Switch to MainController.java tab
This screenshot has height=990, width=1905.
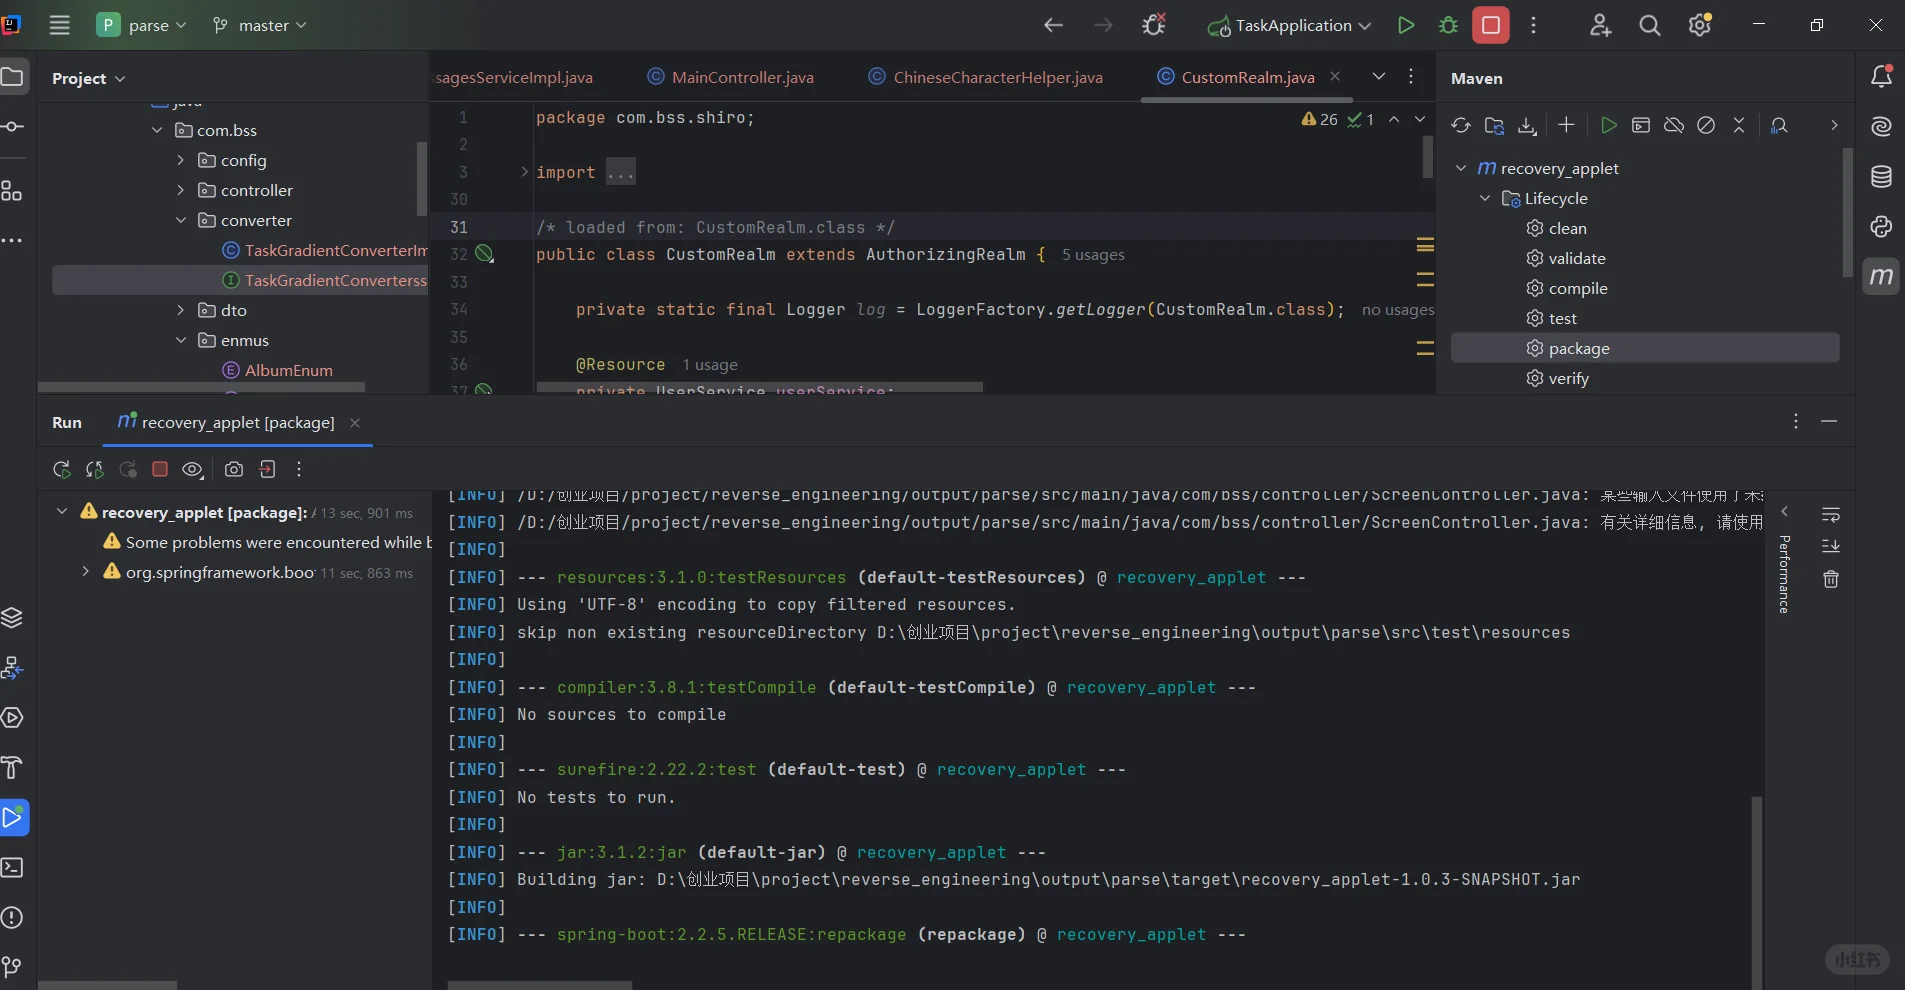[x=742, y=77]
